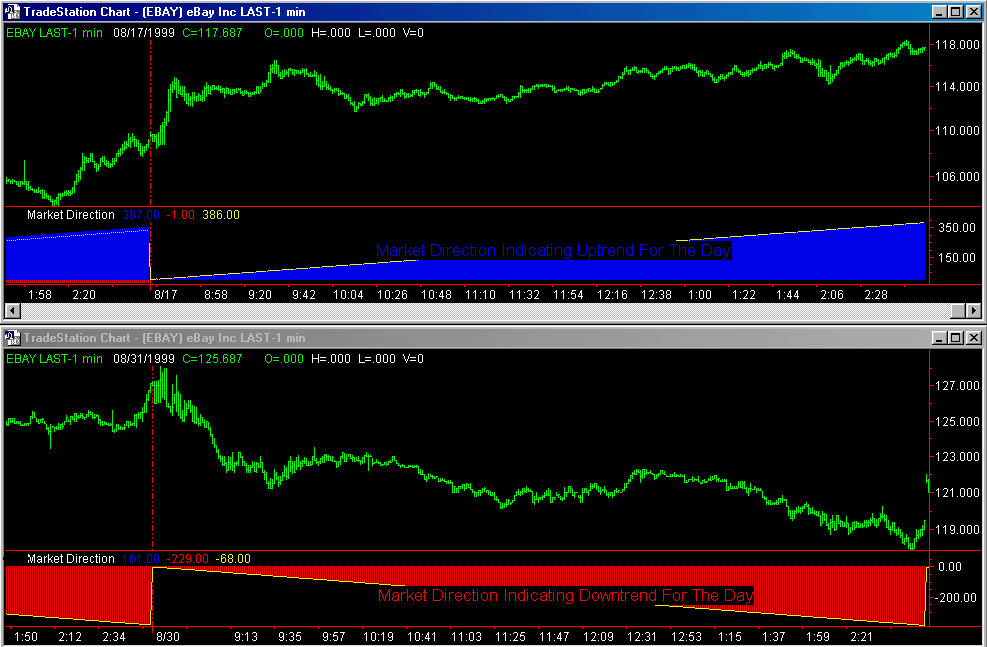The height and width of the screenshot is (647, 987).
Task: Click the top chart's scroll-right arrow
Action: click(x=974, y=310)
